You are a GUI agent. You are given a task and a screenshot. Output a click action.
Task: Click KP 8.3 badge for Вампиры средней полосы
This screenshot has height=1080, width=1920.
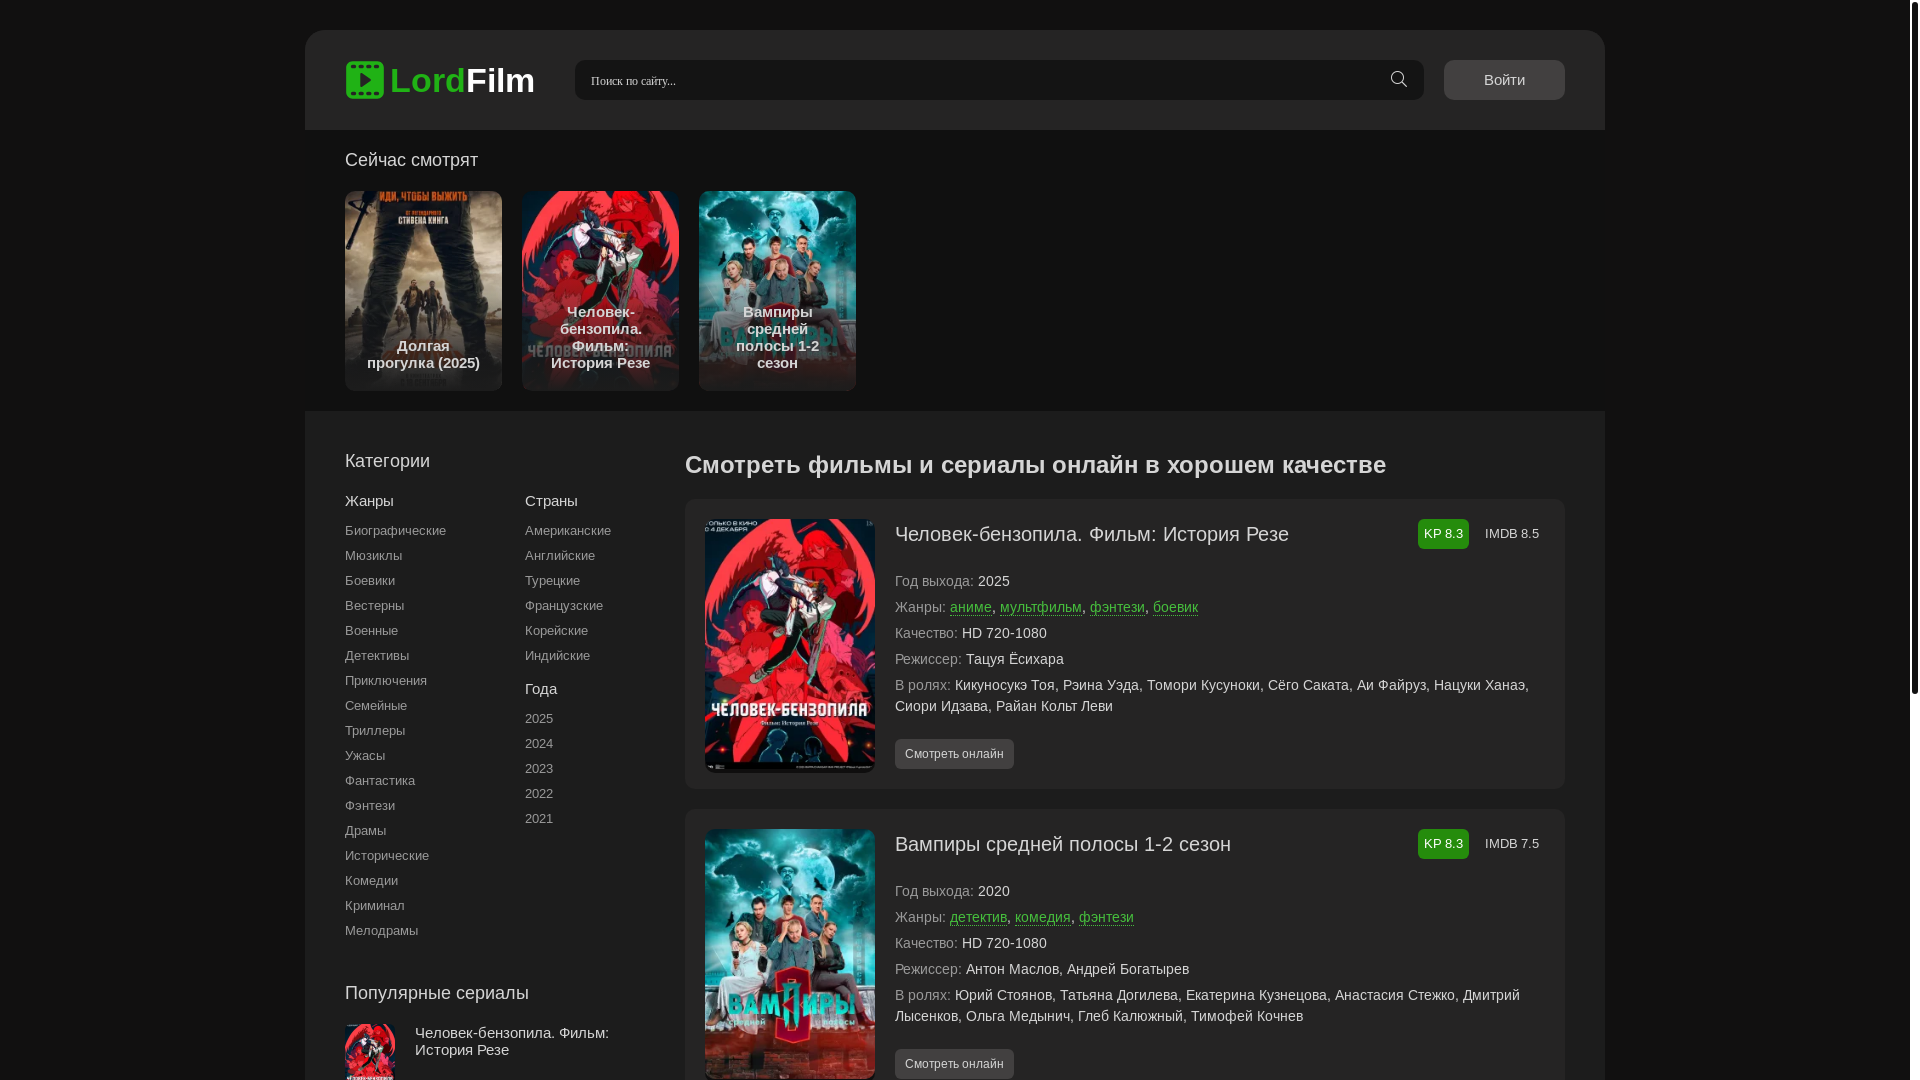pyautogui.click(x=1443, y=844)
